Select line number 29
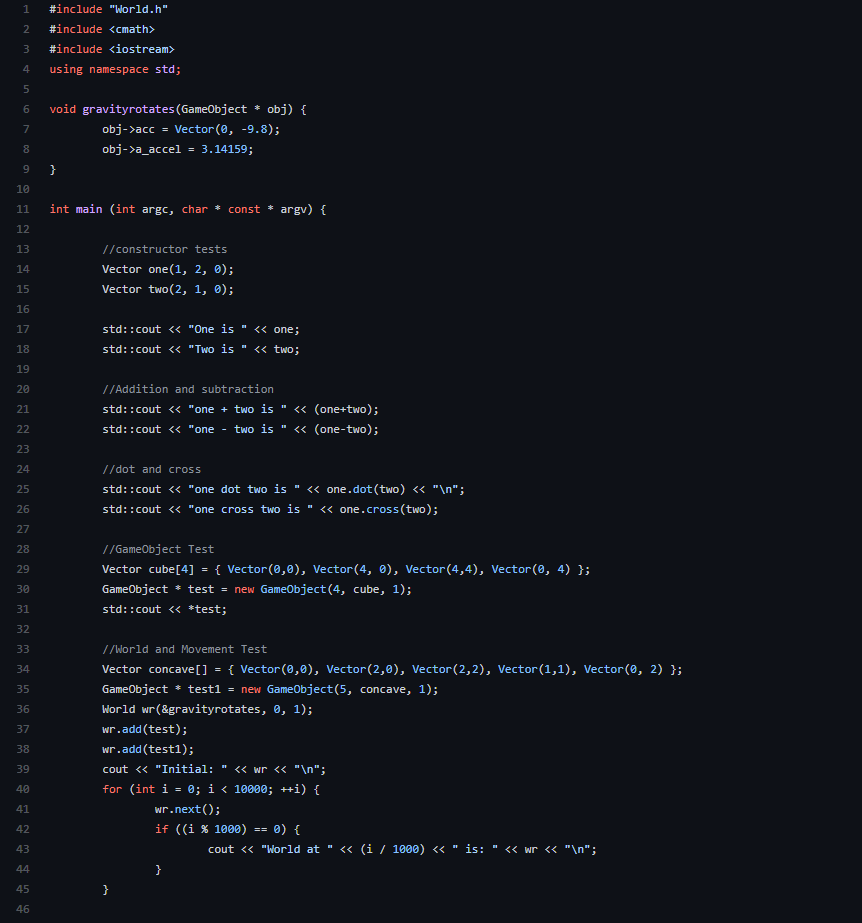Screen dimensions: 862x923 click(x=23, y=569)
